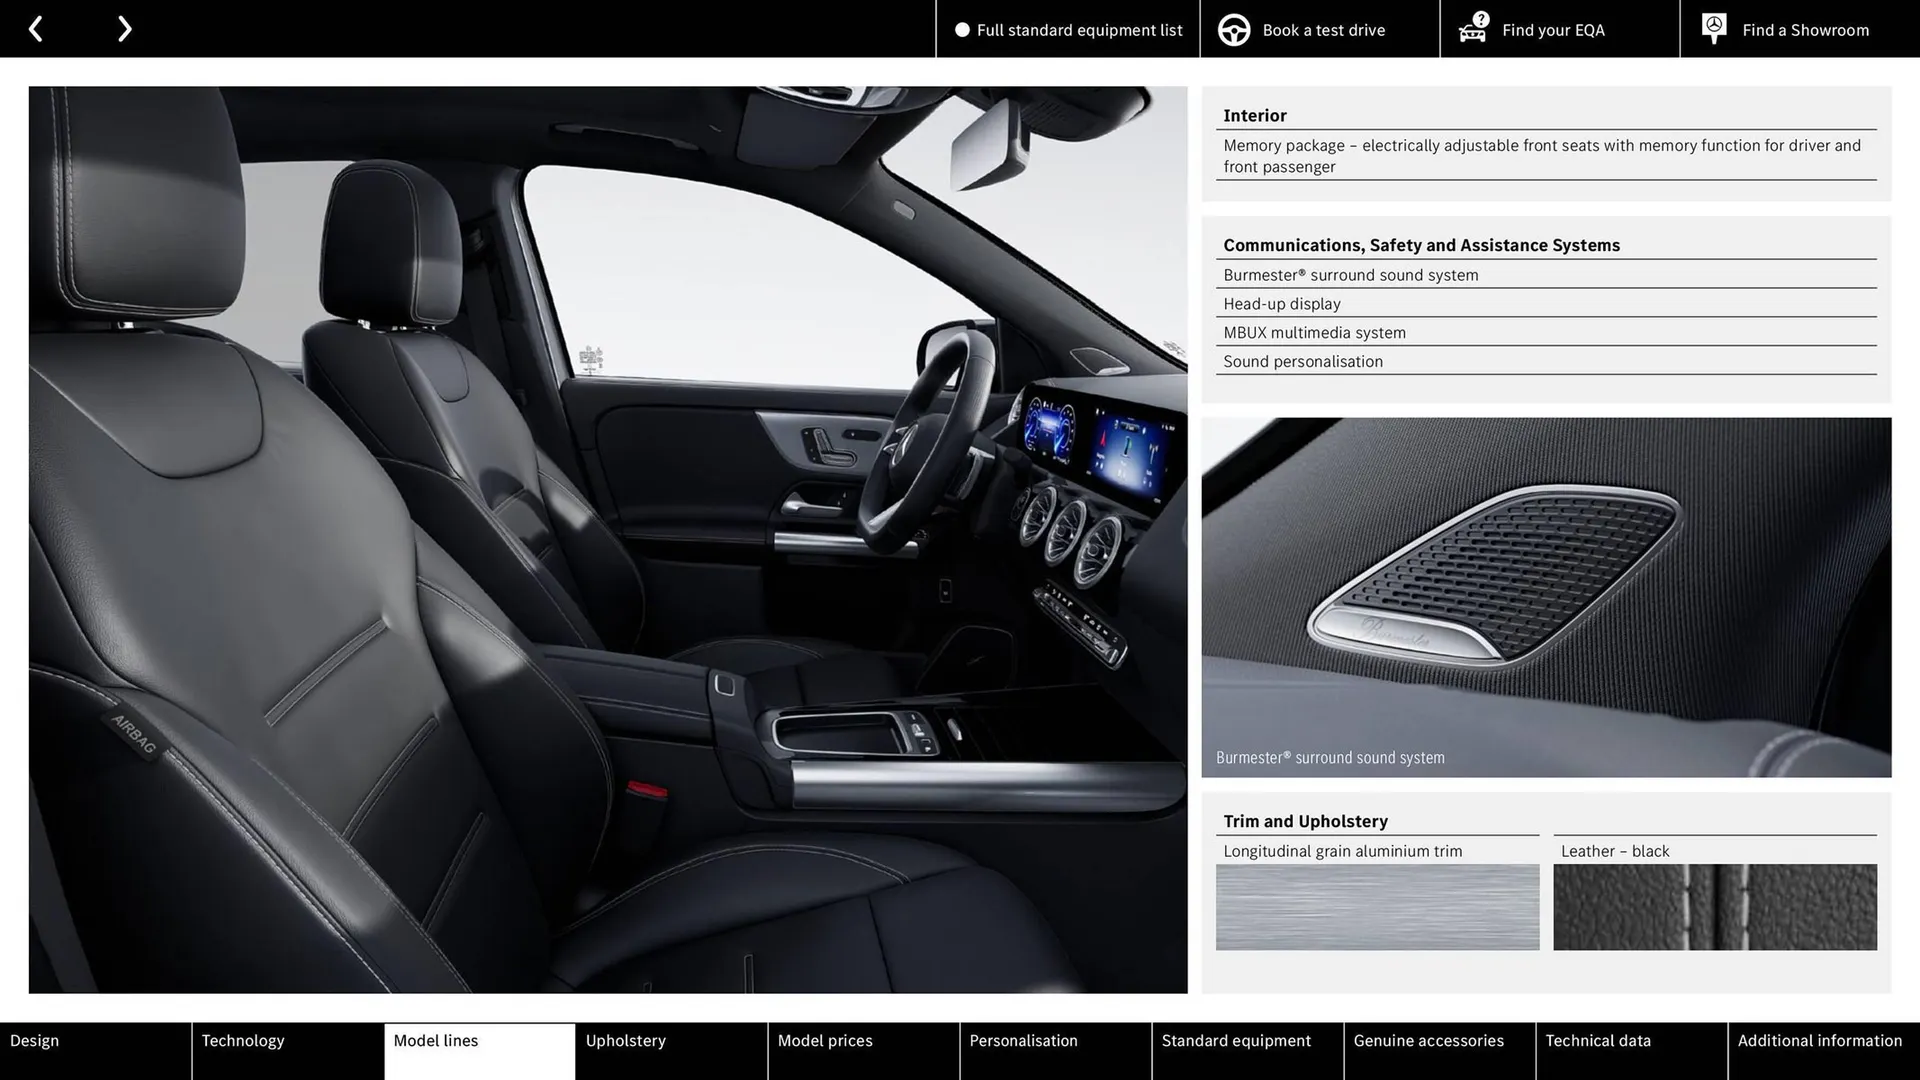This screenshot has height=1080, width=1920.
Task: Click the question mark above the car icon
Action: tap(1480, 17)
